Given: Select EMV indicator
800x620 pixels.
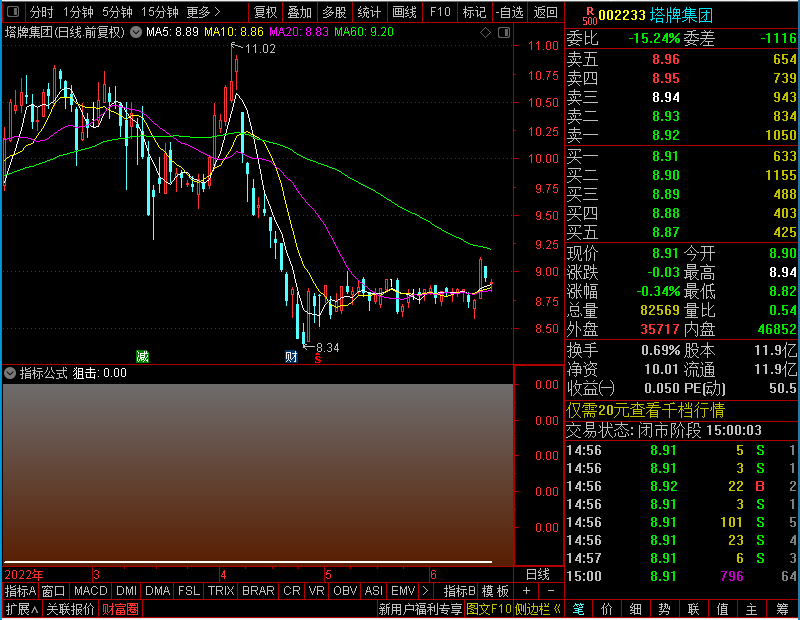Looking at the screenshot, I should [403, 591].
